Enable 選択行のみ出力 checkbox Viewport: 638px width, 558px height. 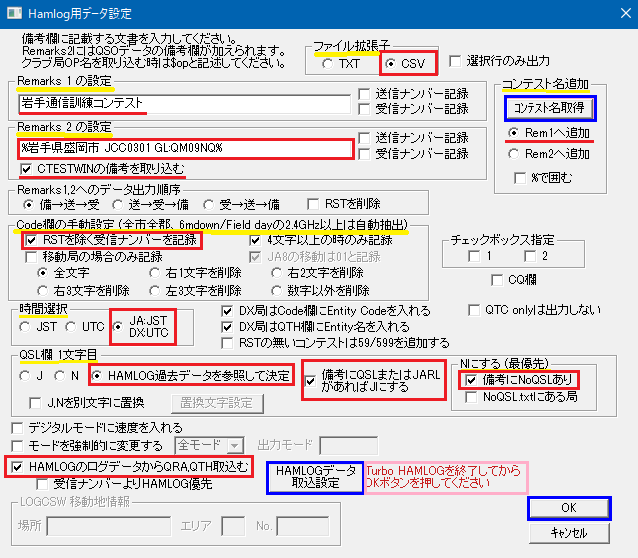(456, 60)
